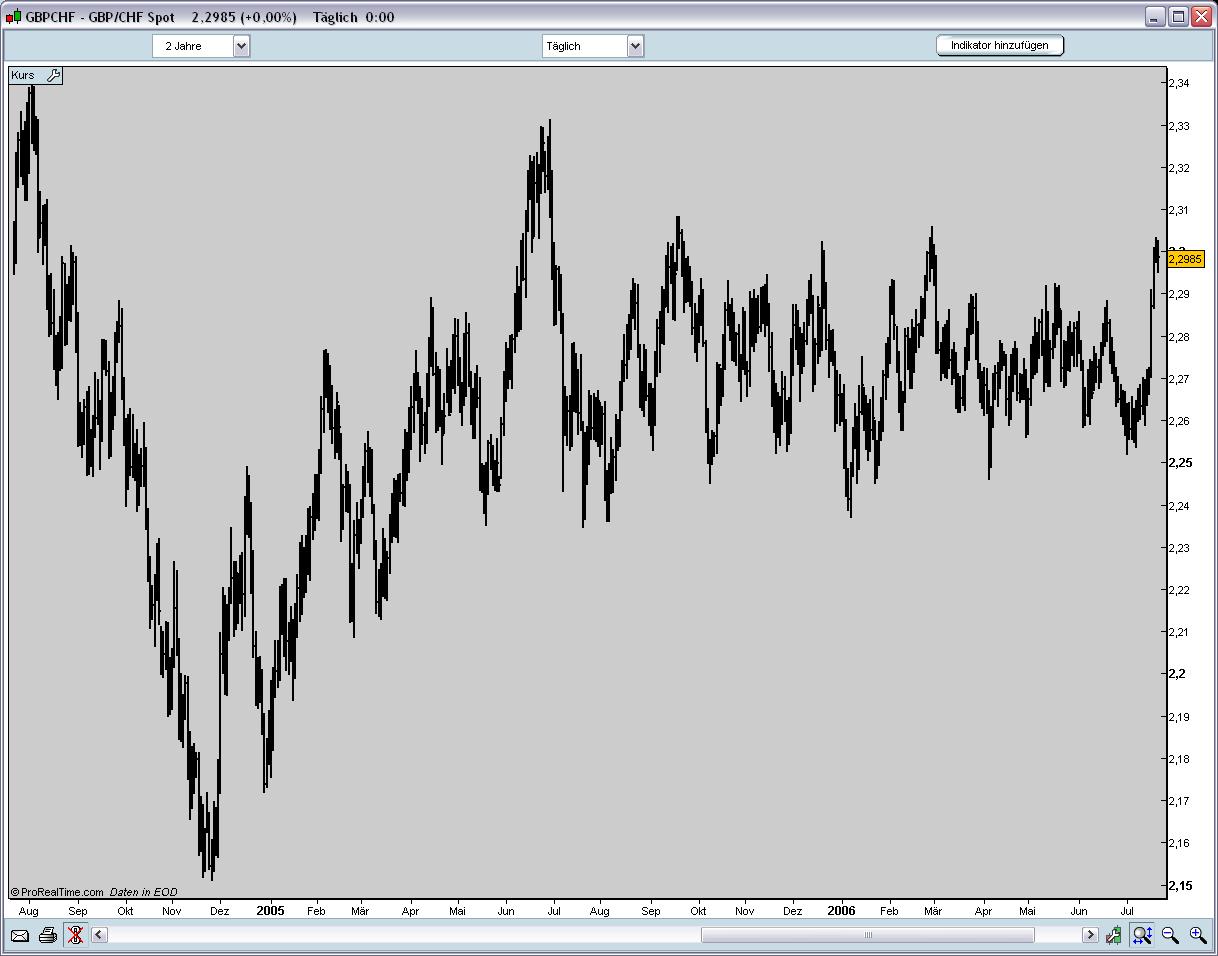This screenshot has width=1218, height=956.
Task: Expand the 'Täglich' interval dropdown
Action: coord(635,46)
